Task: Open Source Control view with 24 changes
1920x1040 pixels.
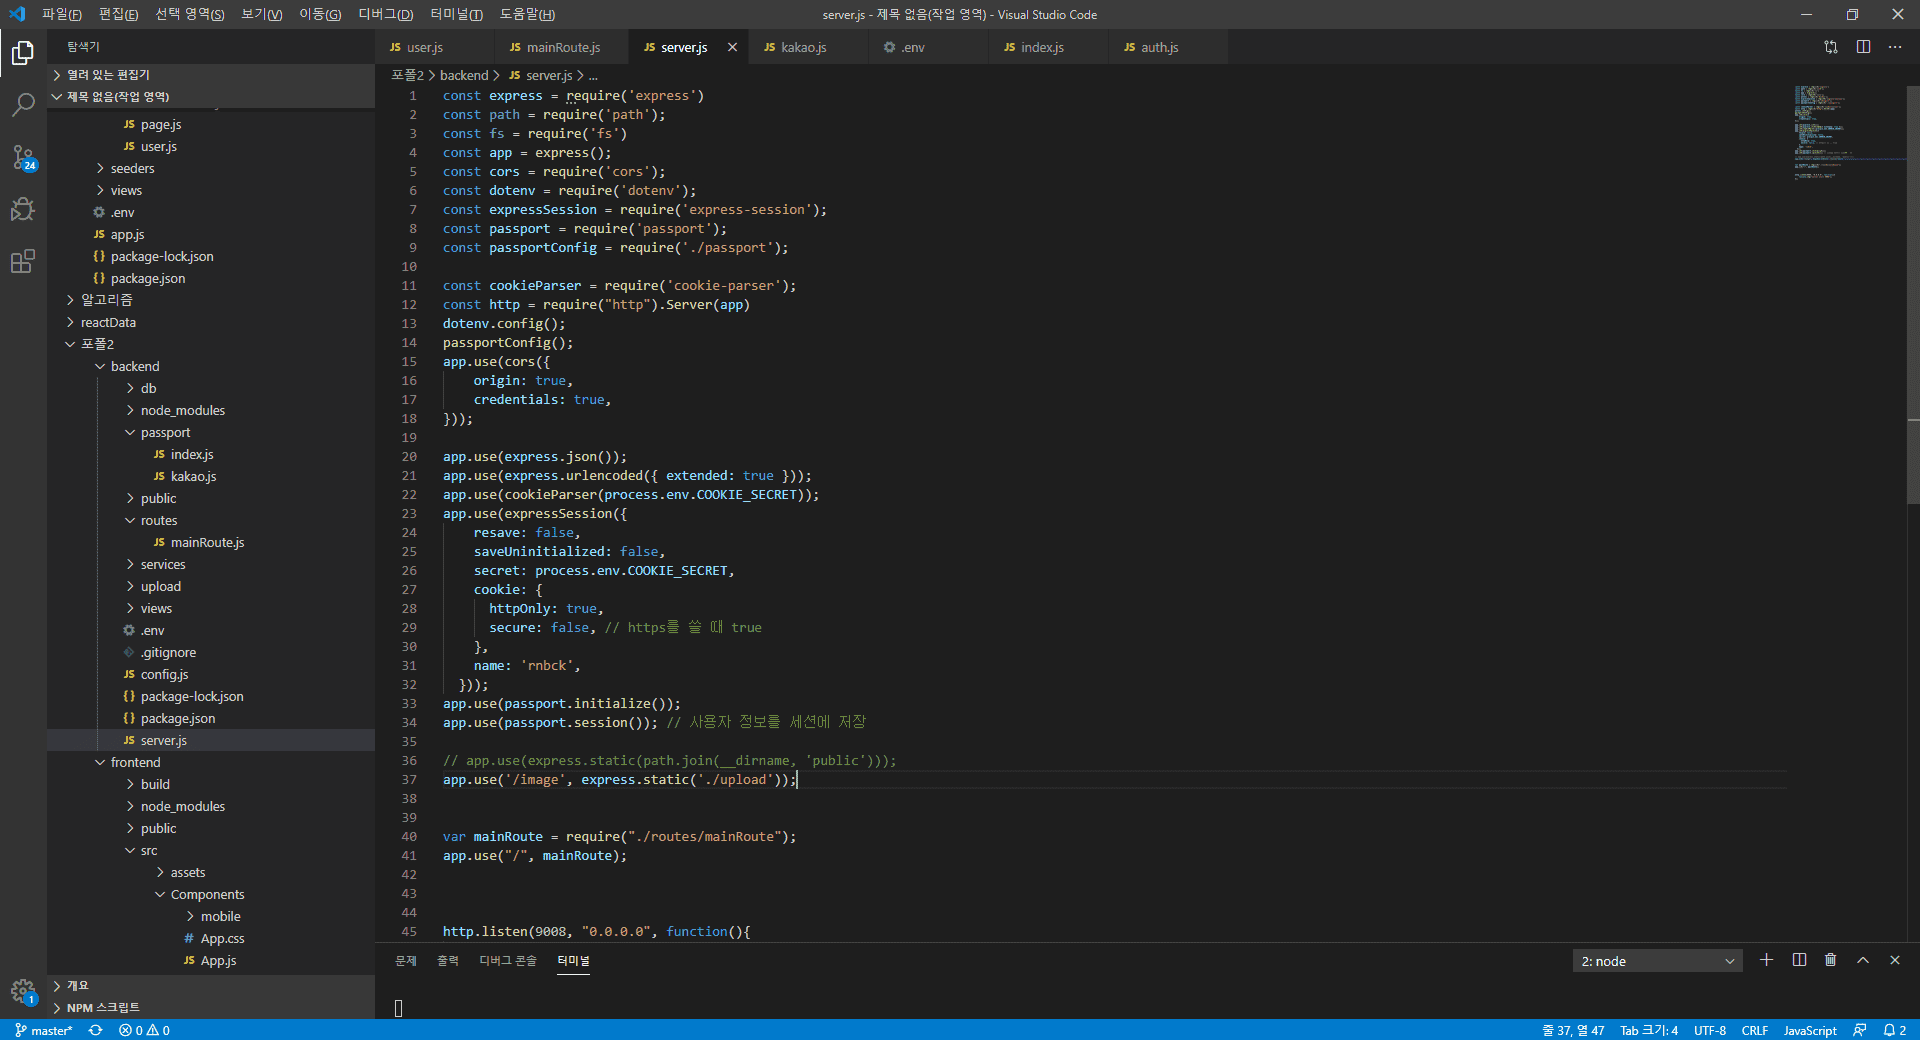Action: [x=23, y=157]
